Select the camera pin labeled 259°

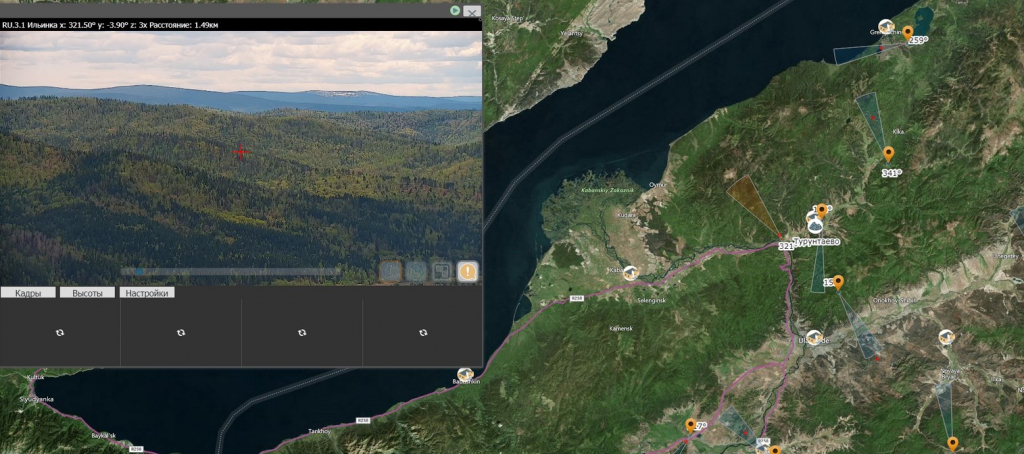coord(907,33)
